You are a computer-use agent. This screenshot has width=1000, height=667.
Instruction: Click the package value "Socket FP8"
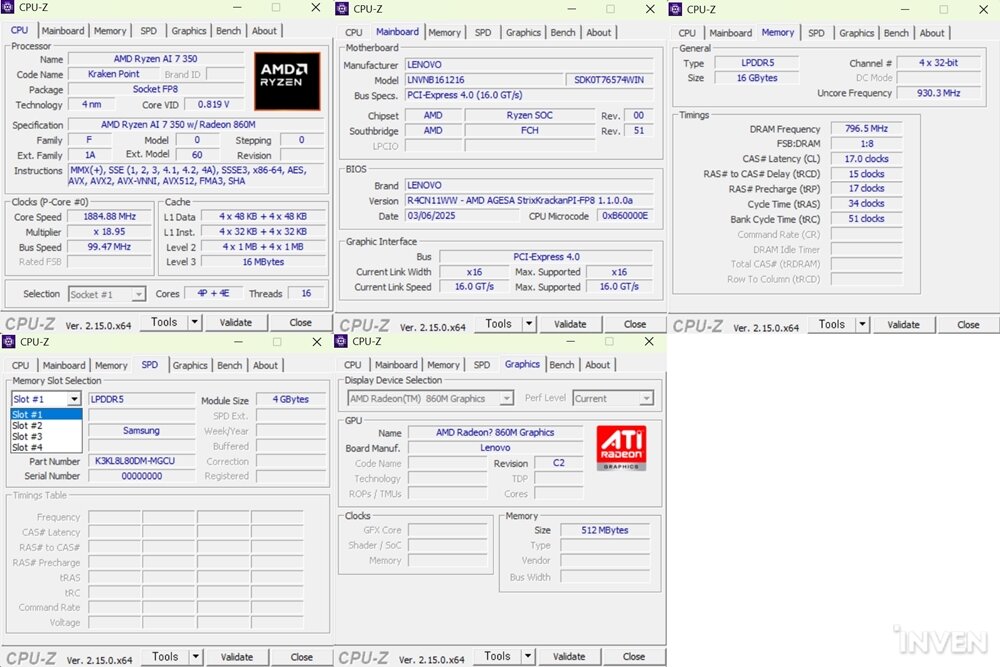click(x=156, y=89)
